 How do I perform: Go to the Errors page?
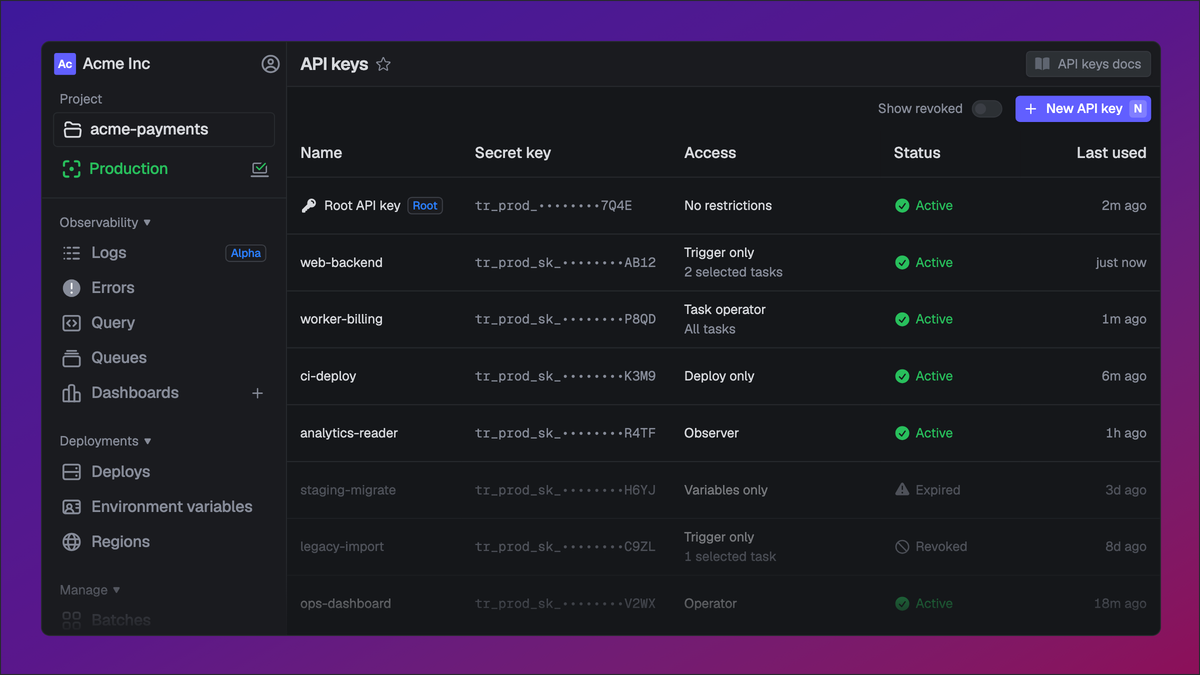(x=113, y=288)
